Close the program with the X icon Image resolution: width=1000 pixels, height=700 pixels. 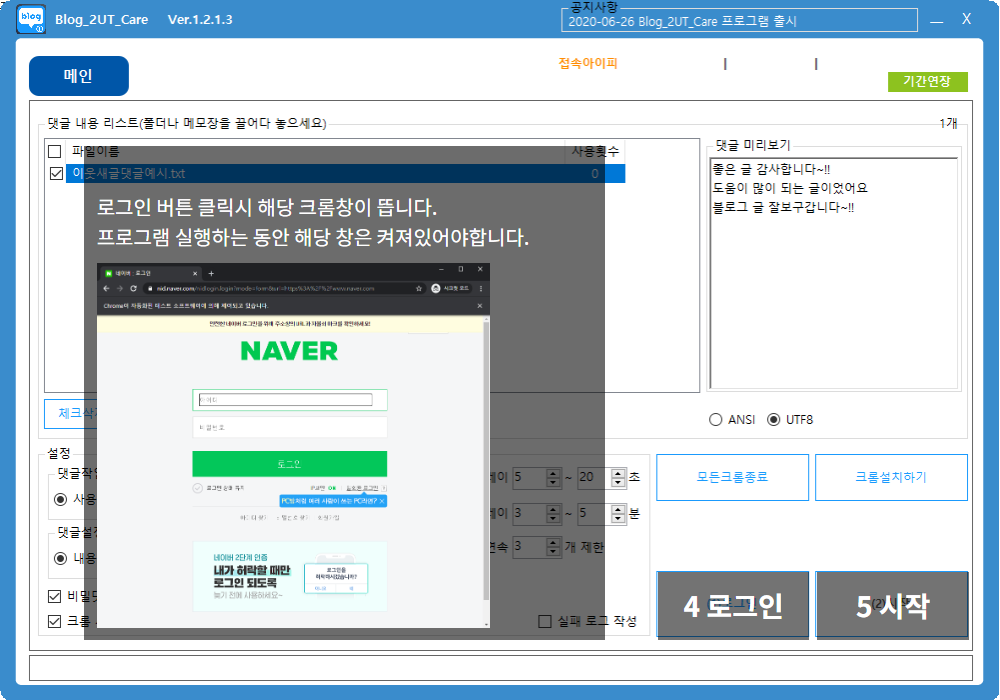[966, 19]
